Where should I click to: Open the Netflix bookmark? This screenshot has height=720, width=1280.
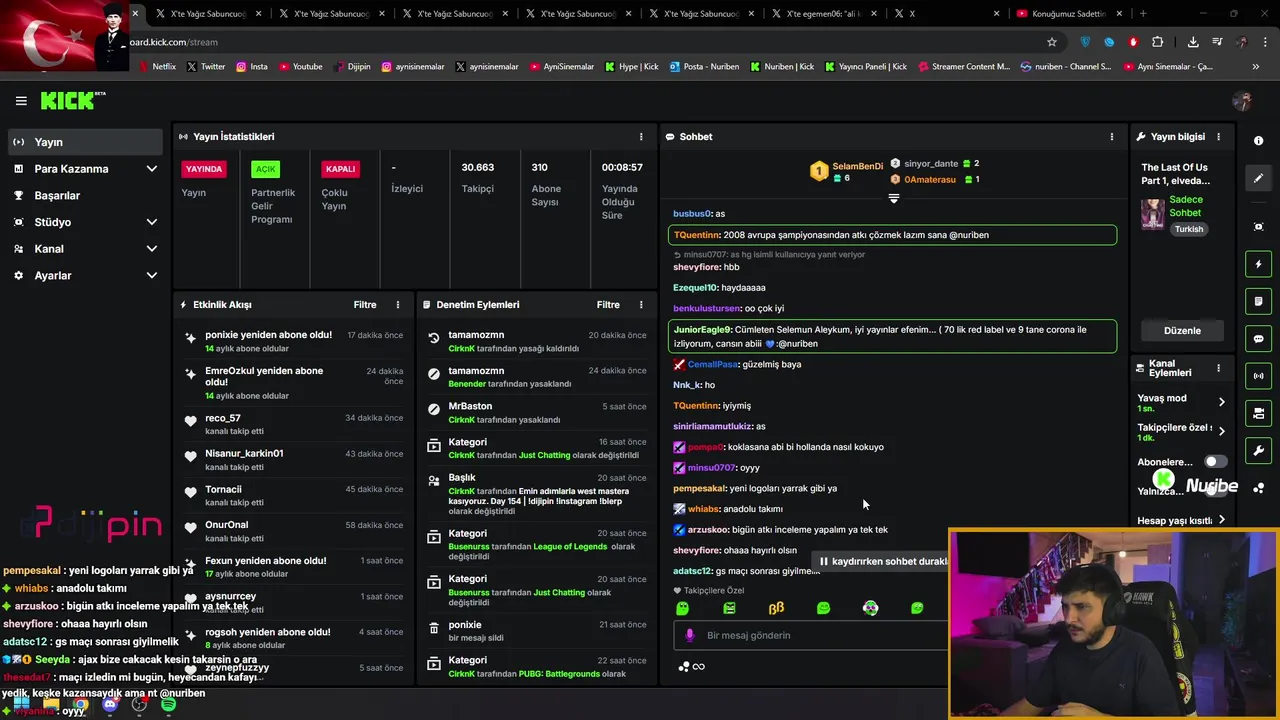coord(157,67)
